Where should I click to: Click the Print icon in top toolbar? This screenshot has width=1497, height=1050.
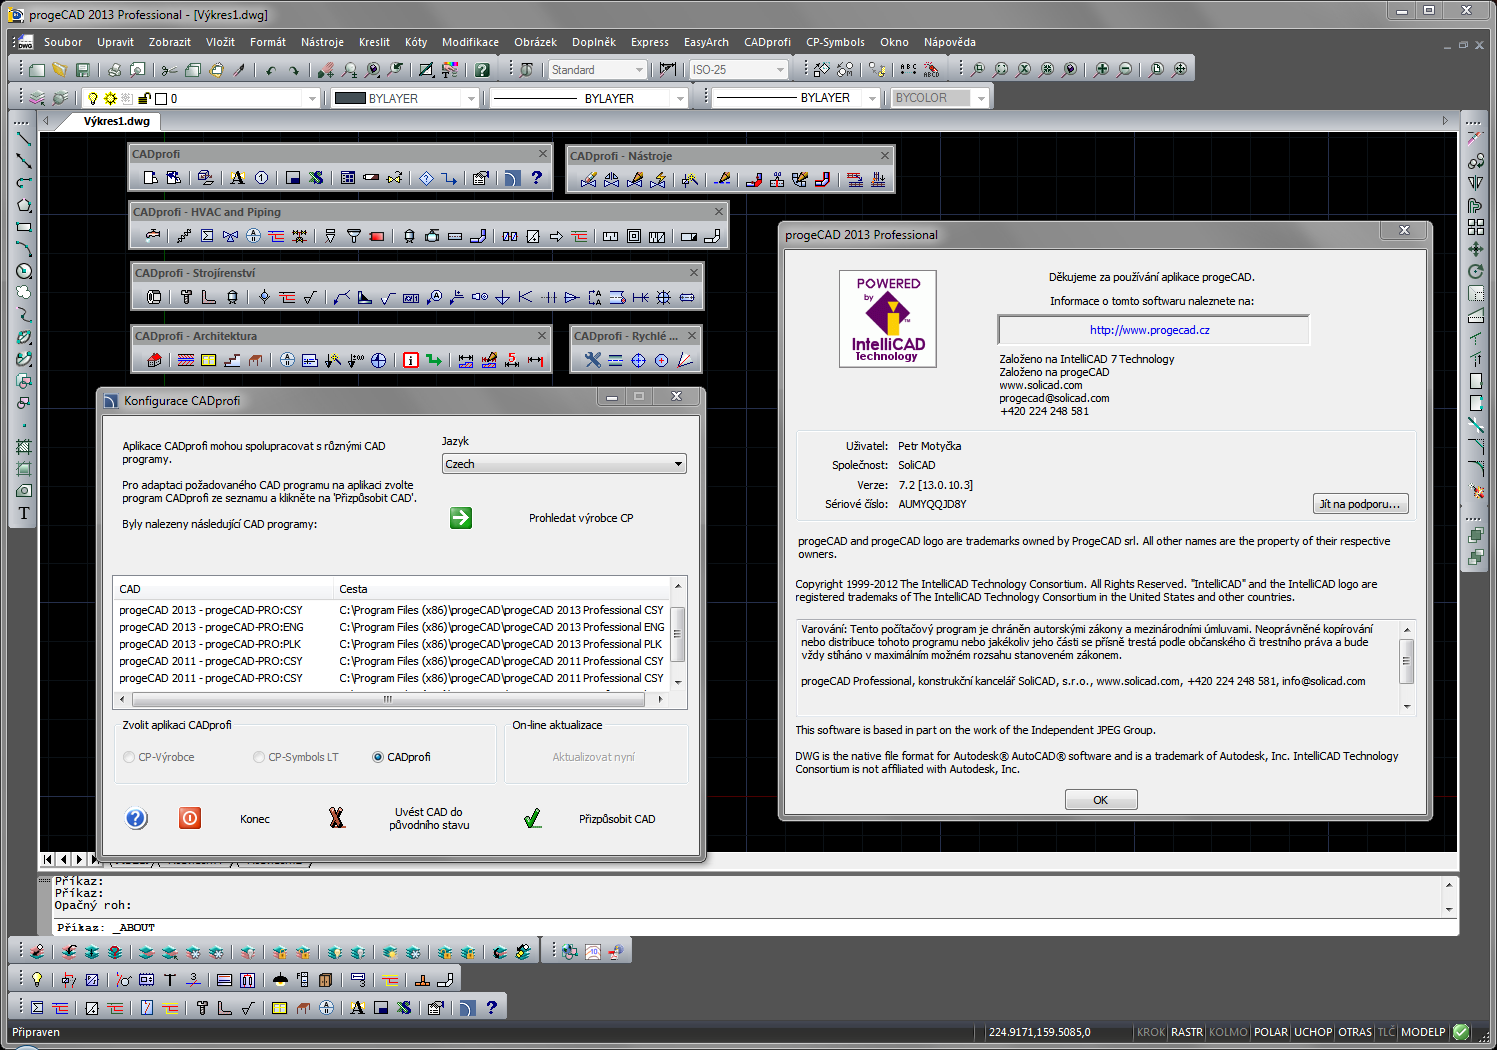114,70
